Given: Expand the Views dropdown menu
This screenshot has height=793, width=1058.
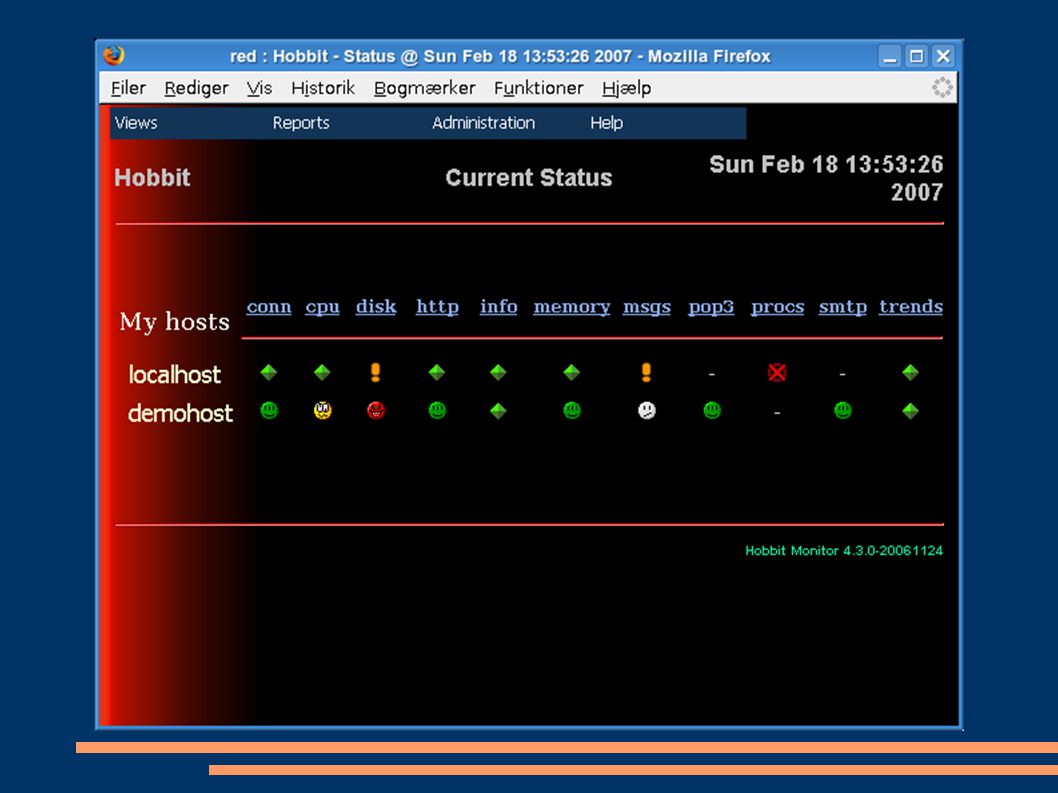Looking at the screenshot, I should pyautogui.click(x=136, y=123).
